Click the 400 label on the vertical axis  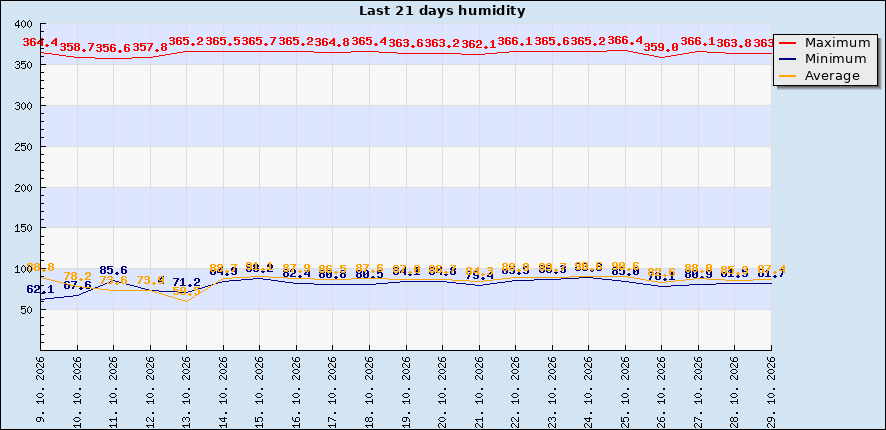(25, 24)
